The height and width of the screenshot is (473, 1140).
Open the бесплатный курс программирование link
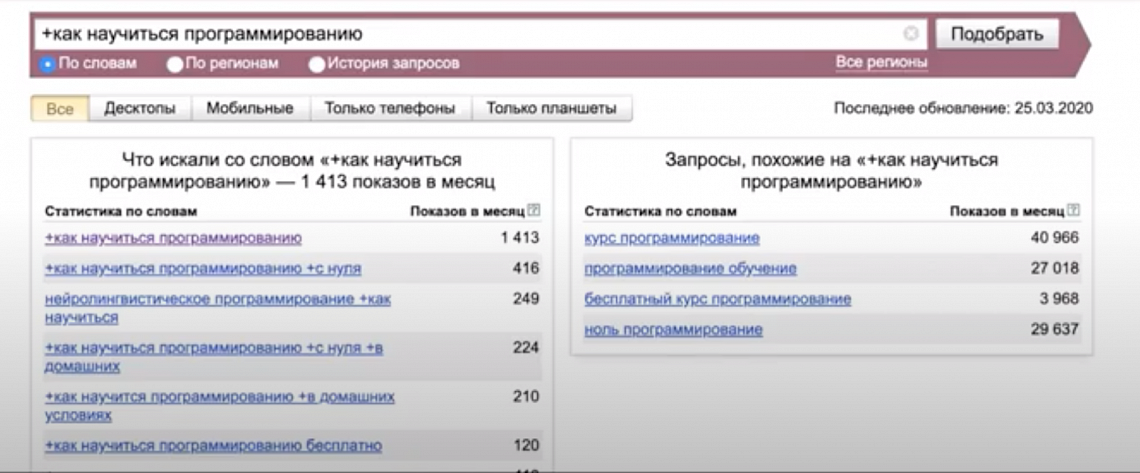click(718, 299)
